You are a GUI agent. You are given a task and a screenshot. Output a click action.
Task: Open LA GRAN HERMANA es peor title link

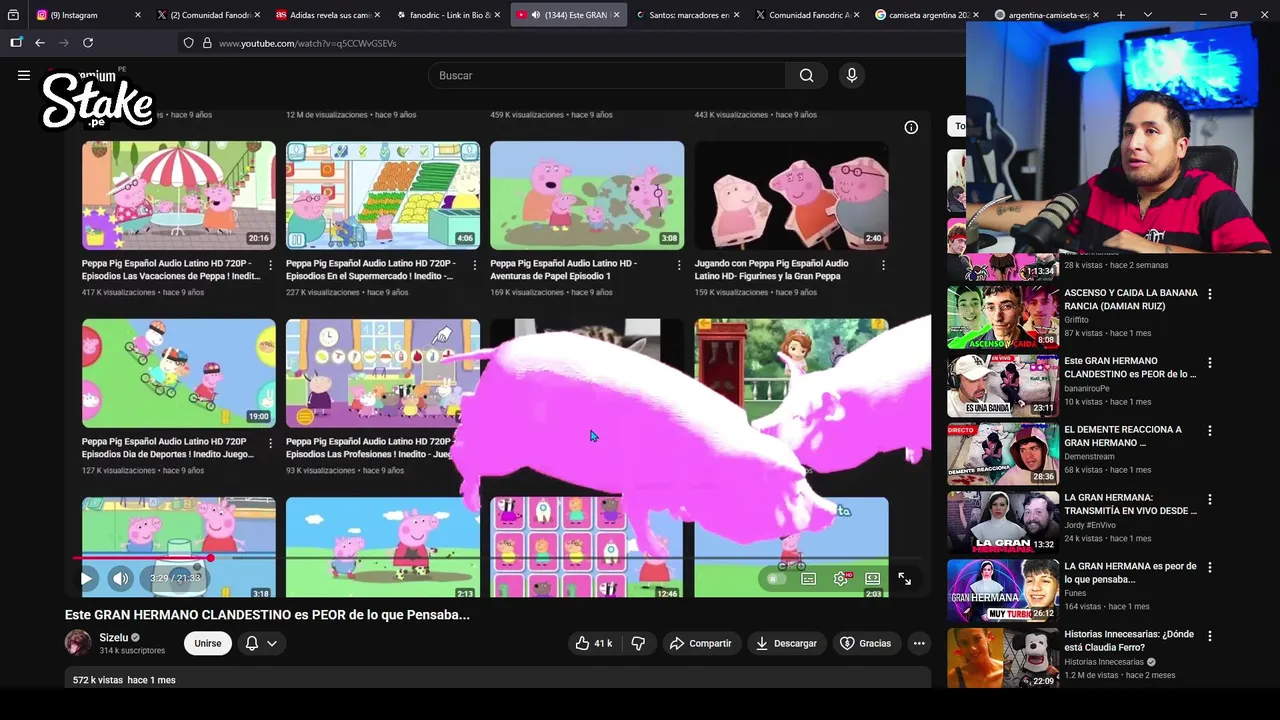1130,572
